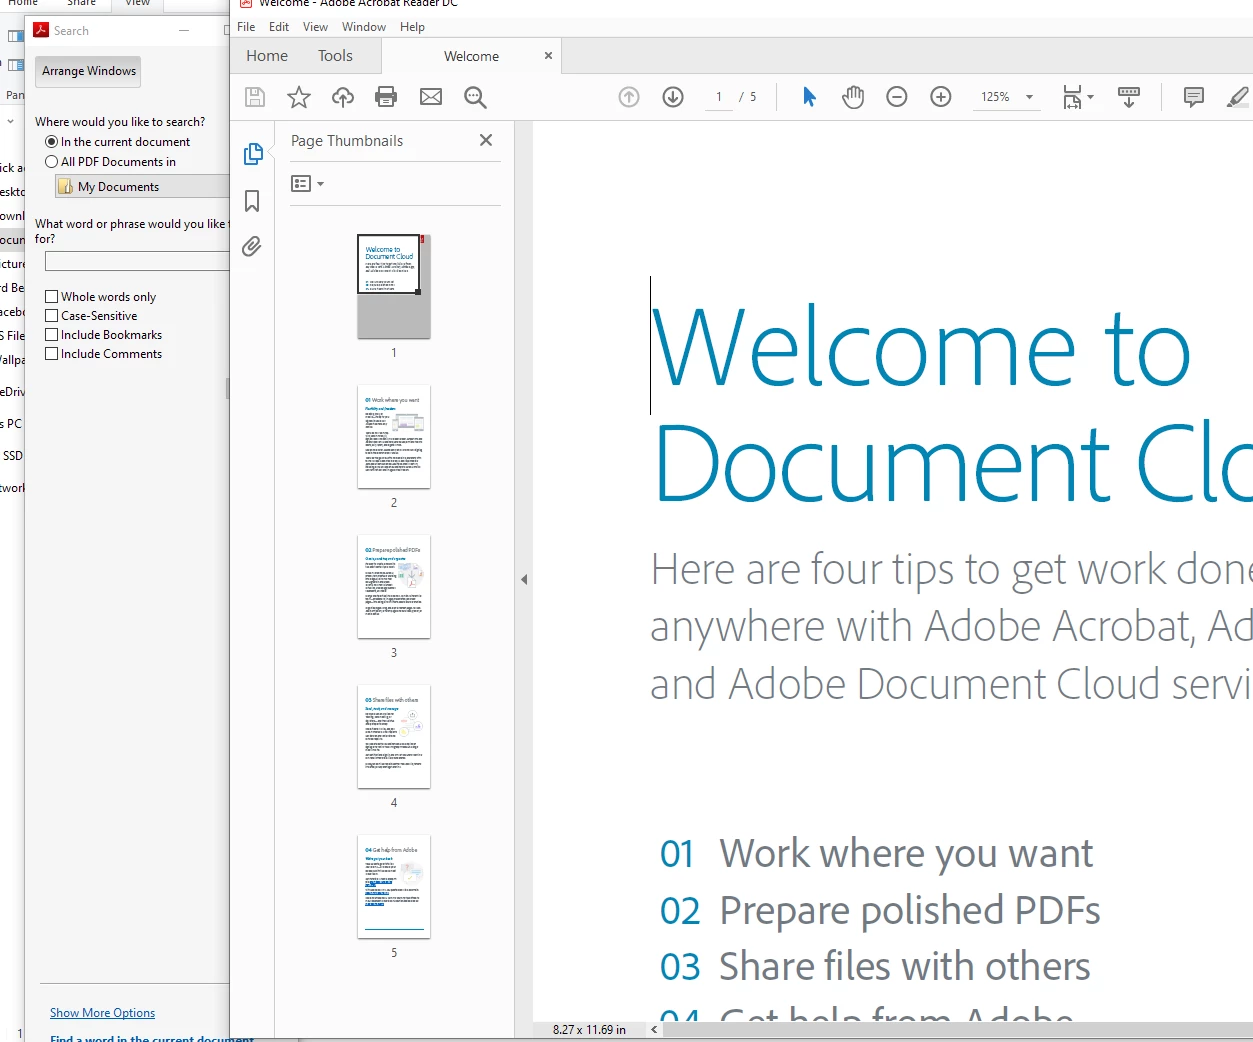The image size is (1253, 1042).
Task: Select page 3 thumbnail
Action: point(394,587)
